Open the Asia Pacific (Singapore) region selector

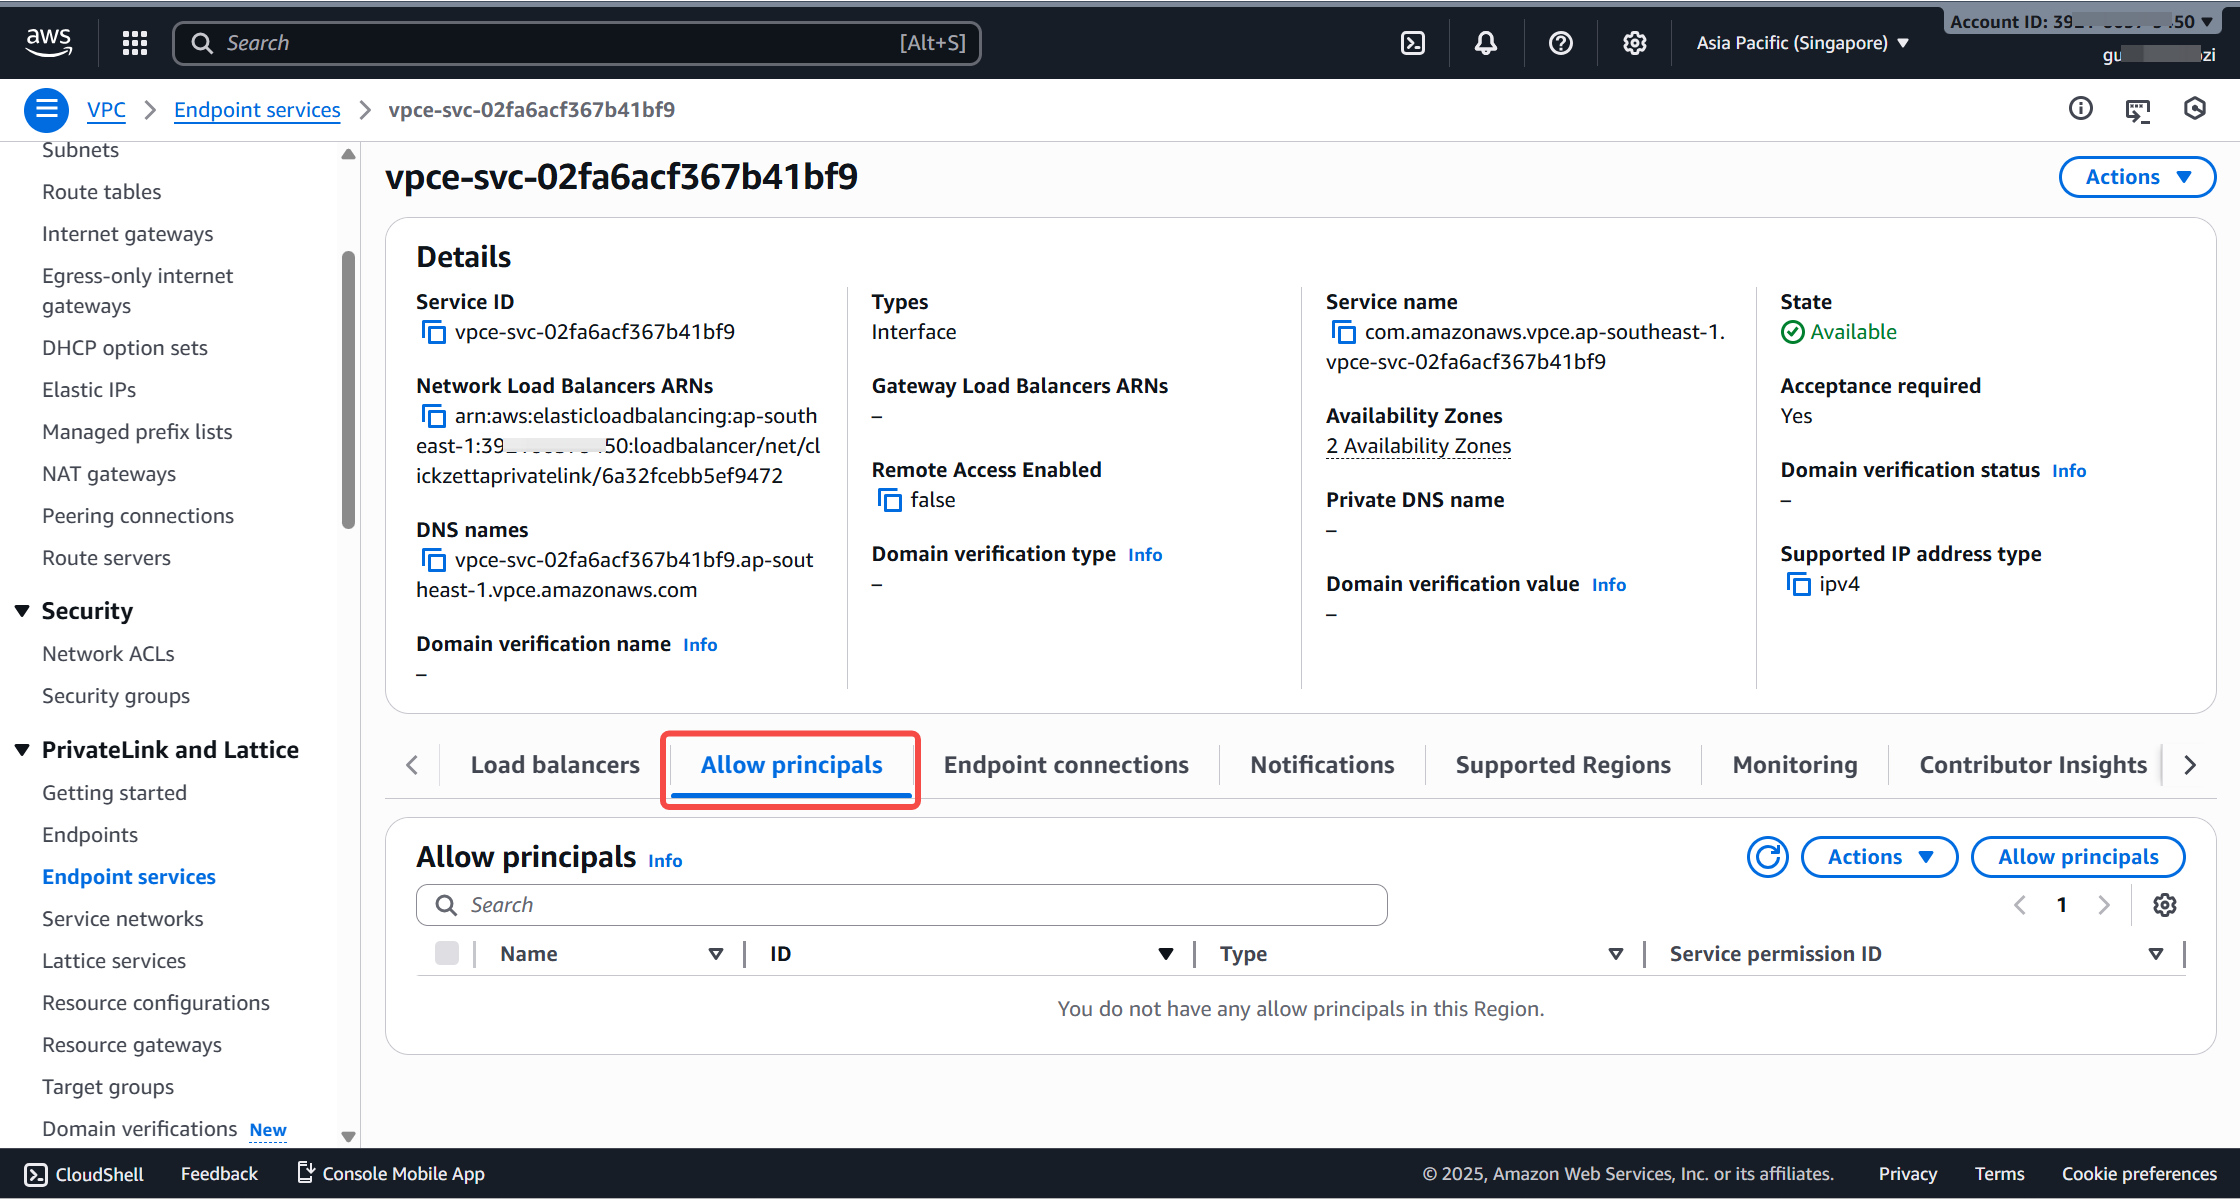(x=1802, y=43)
